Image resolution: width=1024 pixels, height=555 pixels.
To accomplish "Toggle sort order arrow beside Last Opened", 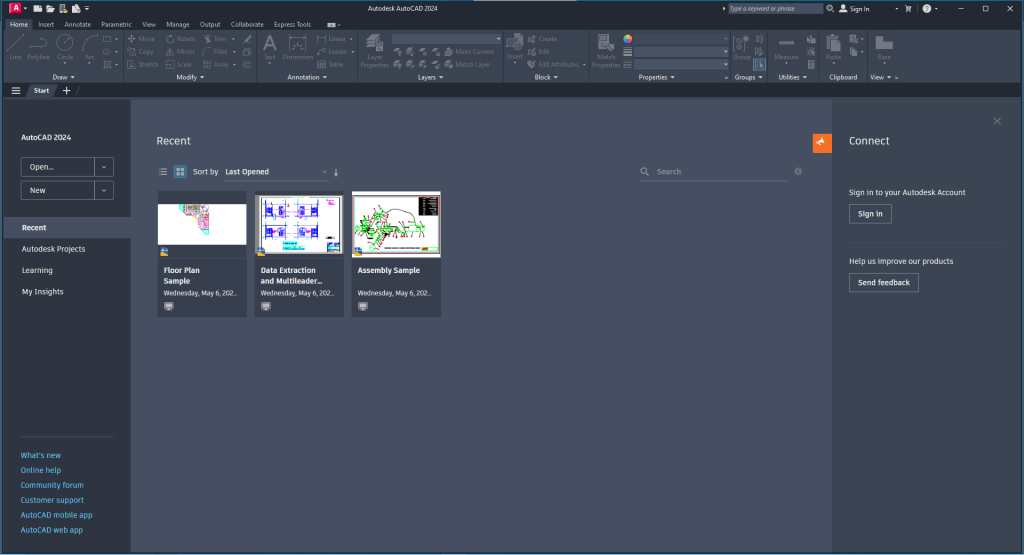I will 336,172.
